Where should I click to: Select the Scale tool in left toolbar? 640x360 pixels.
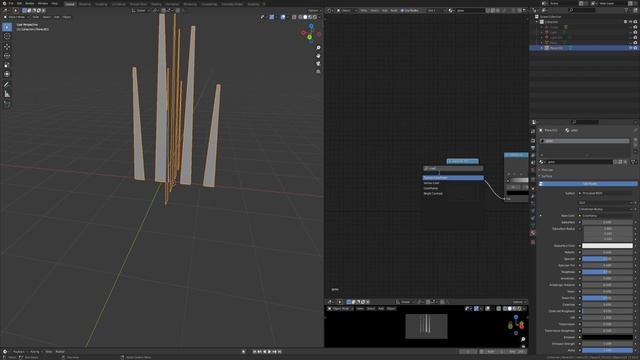coord(7,65)
